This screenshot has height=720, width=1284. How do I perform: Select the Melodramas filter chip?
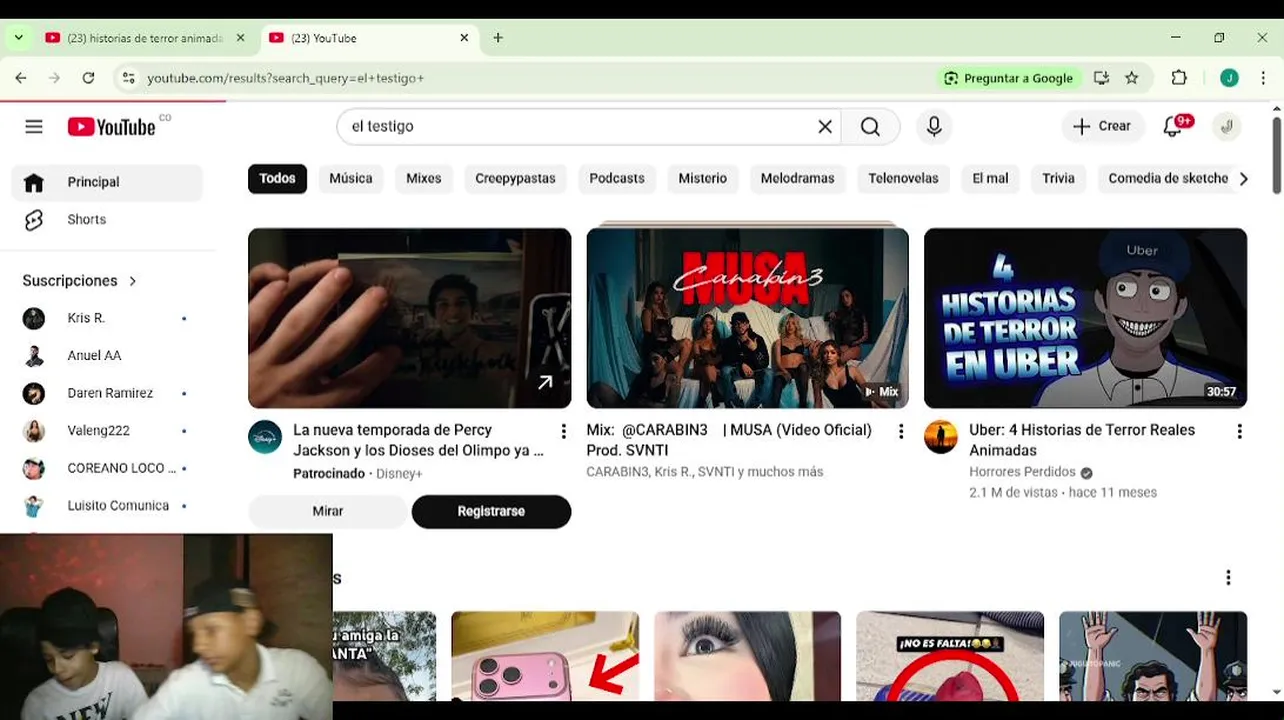[797, 179]
